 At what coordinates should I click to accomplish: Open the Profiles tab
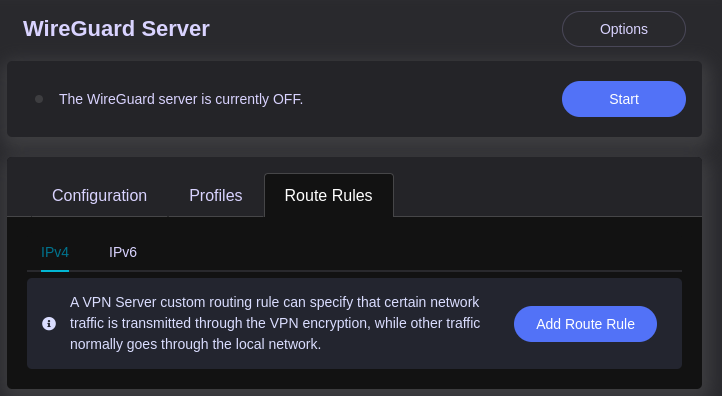[x=215, y=195]
